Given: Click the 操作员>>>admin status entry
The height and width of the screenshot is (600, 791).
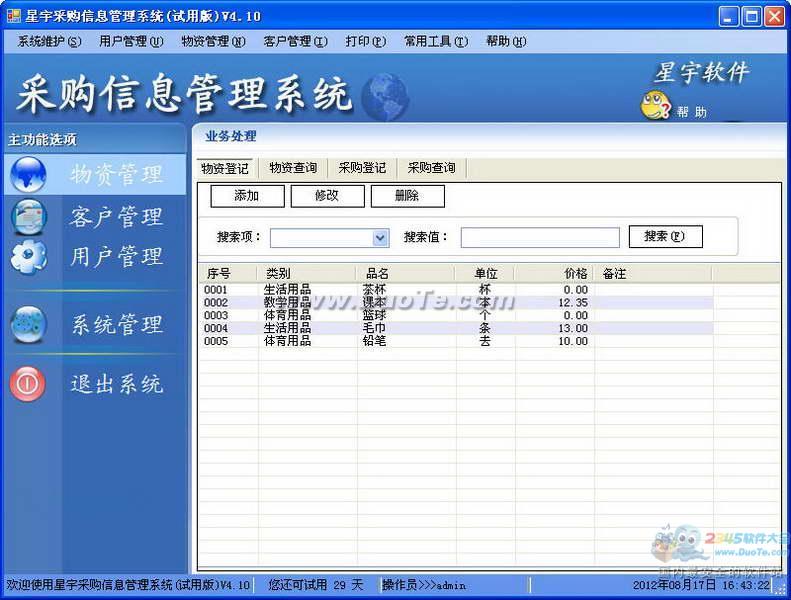Looking at the screenshot, I should coord(424,585).
